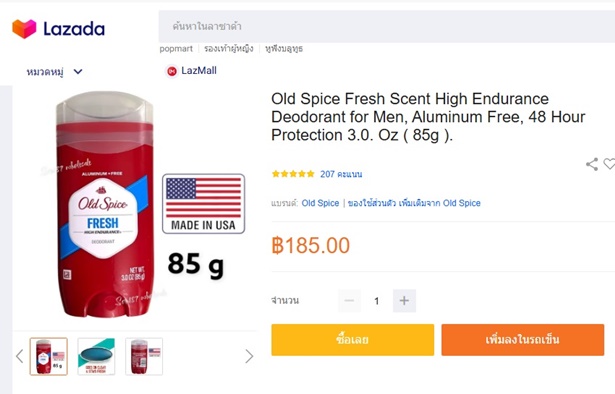Select the blue deodorant stick thumbnail

[96, 356]
